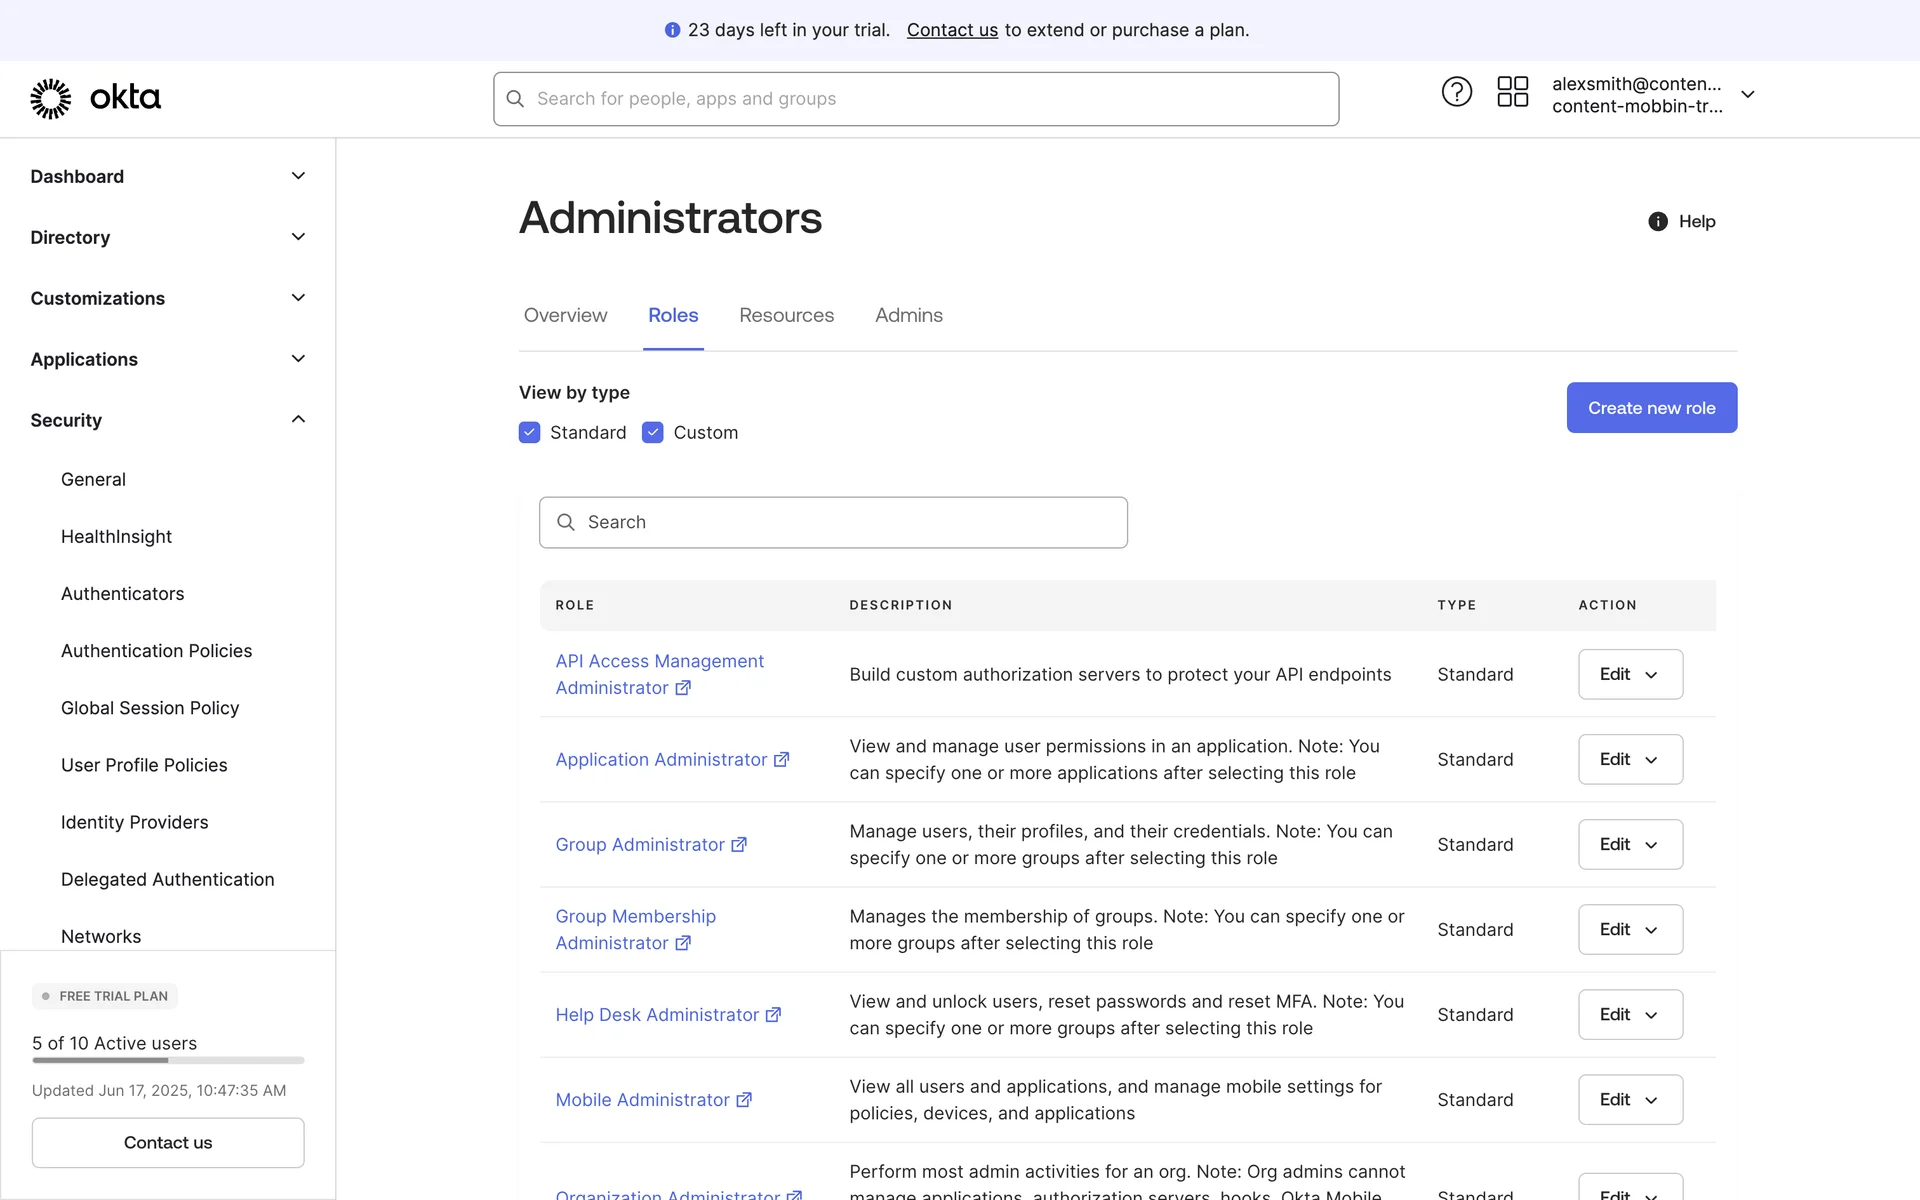Open the account menu chevron
The image size is (1920, 1200).
[x=1747, y=94]
